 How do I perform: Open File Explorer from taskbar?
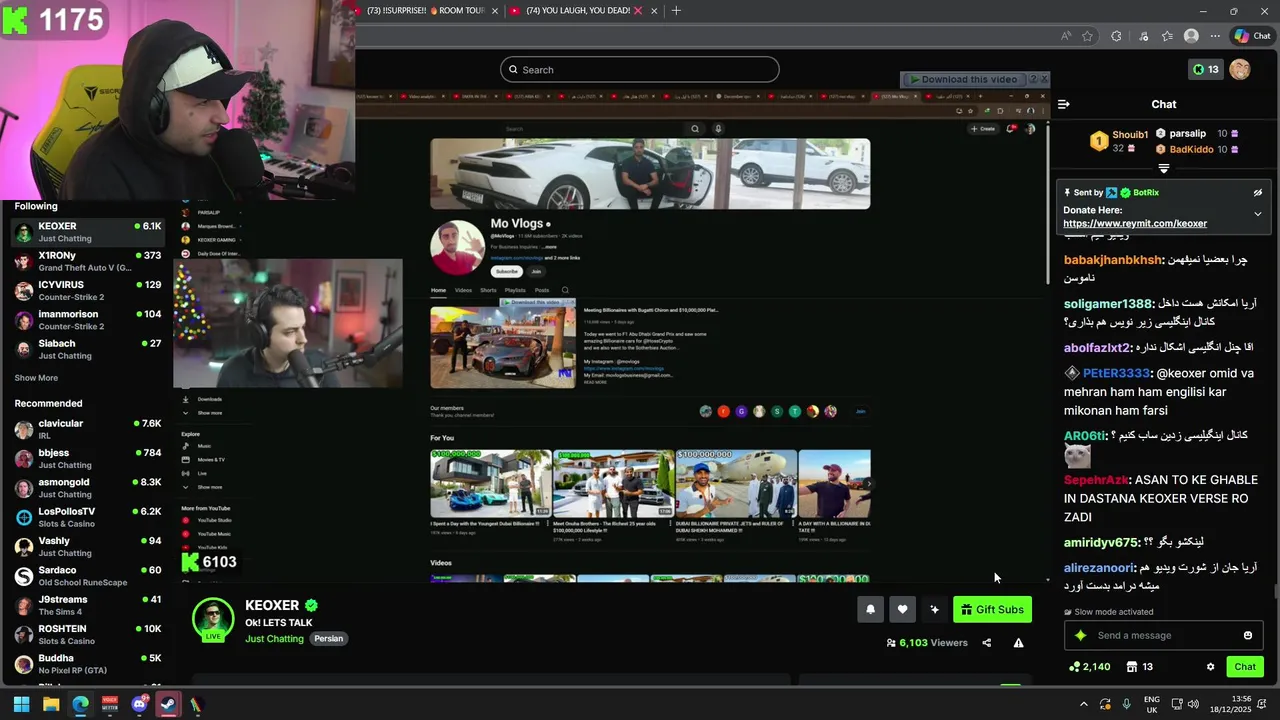pos(51,704)
